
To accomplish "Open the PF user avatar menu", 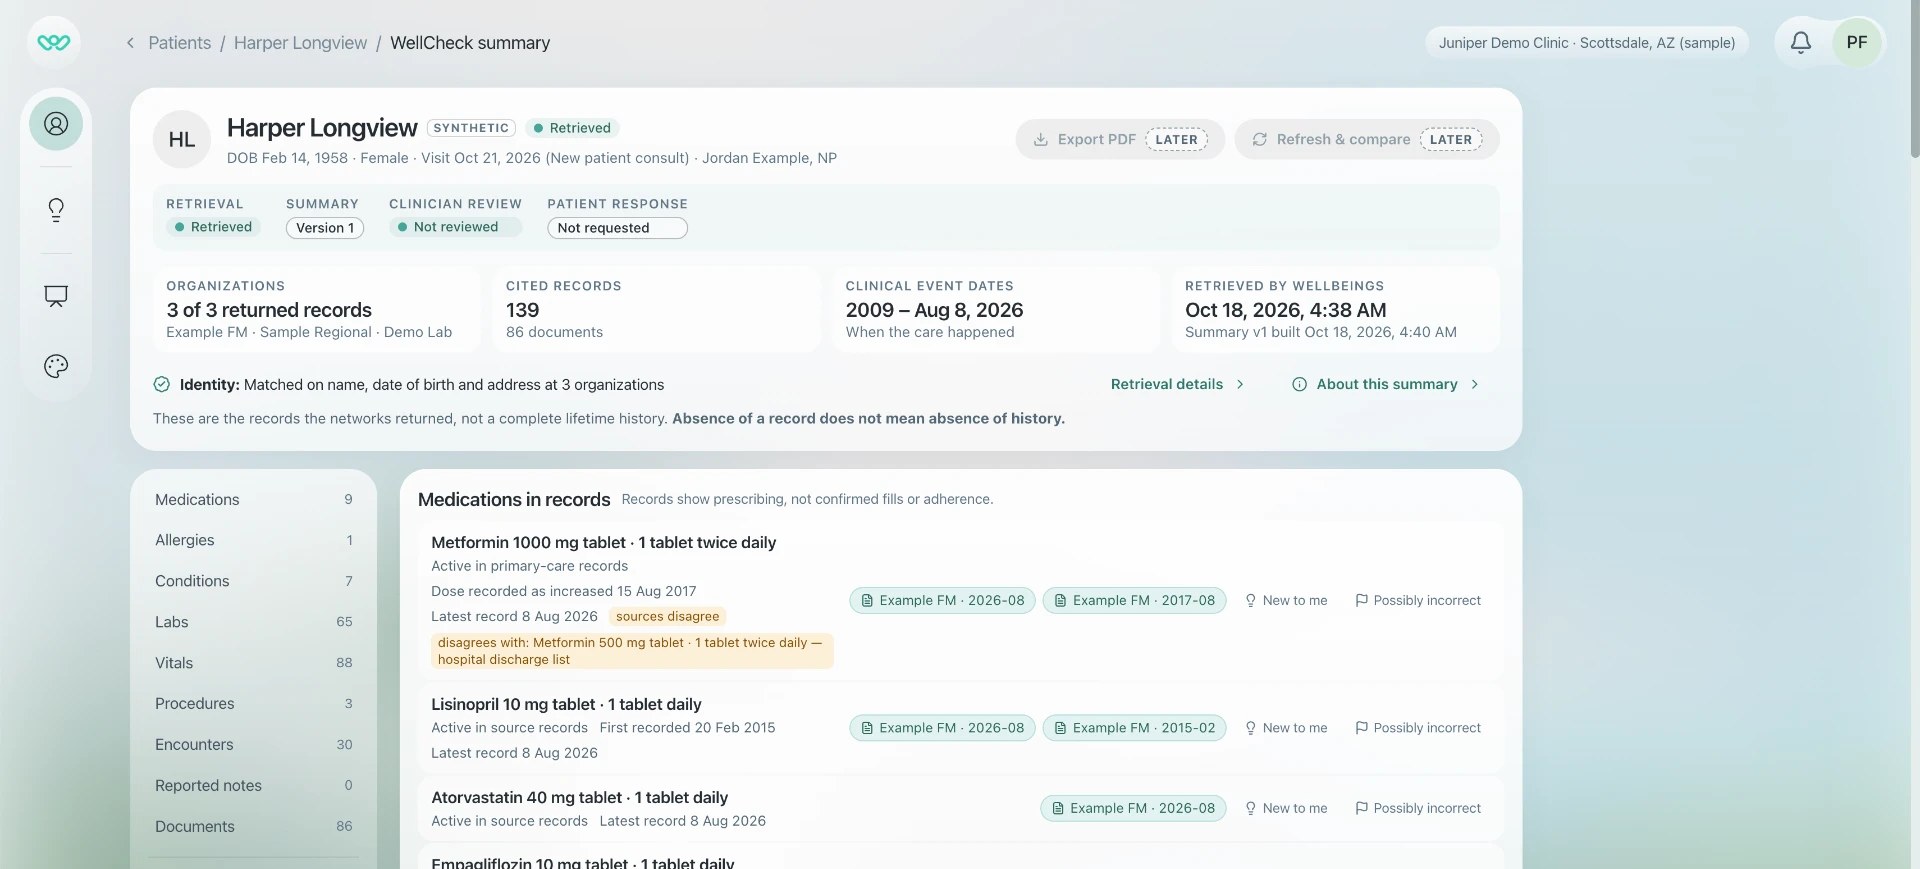I will (x=1857, y=42).
